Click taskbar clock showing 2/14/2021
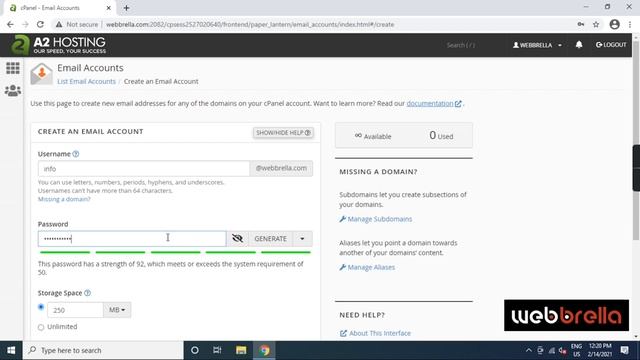The image size is (640, 360). click(600, 350)
